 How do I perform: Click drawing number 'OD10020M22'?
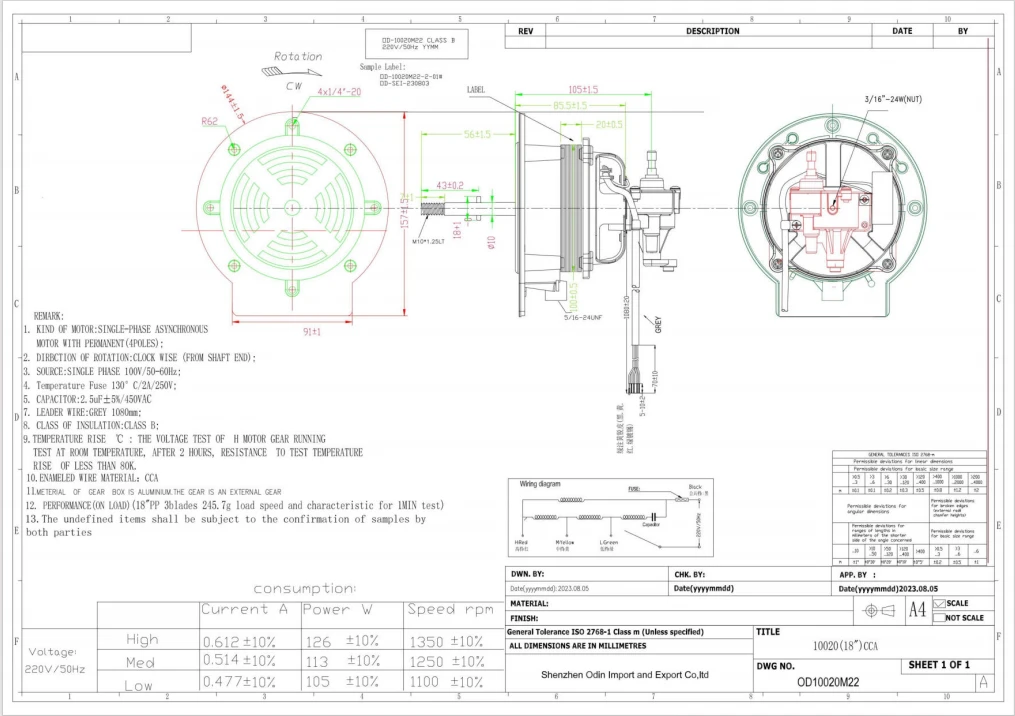click(x=828, y=682)
